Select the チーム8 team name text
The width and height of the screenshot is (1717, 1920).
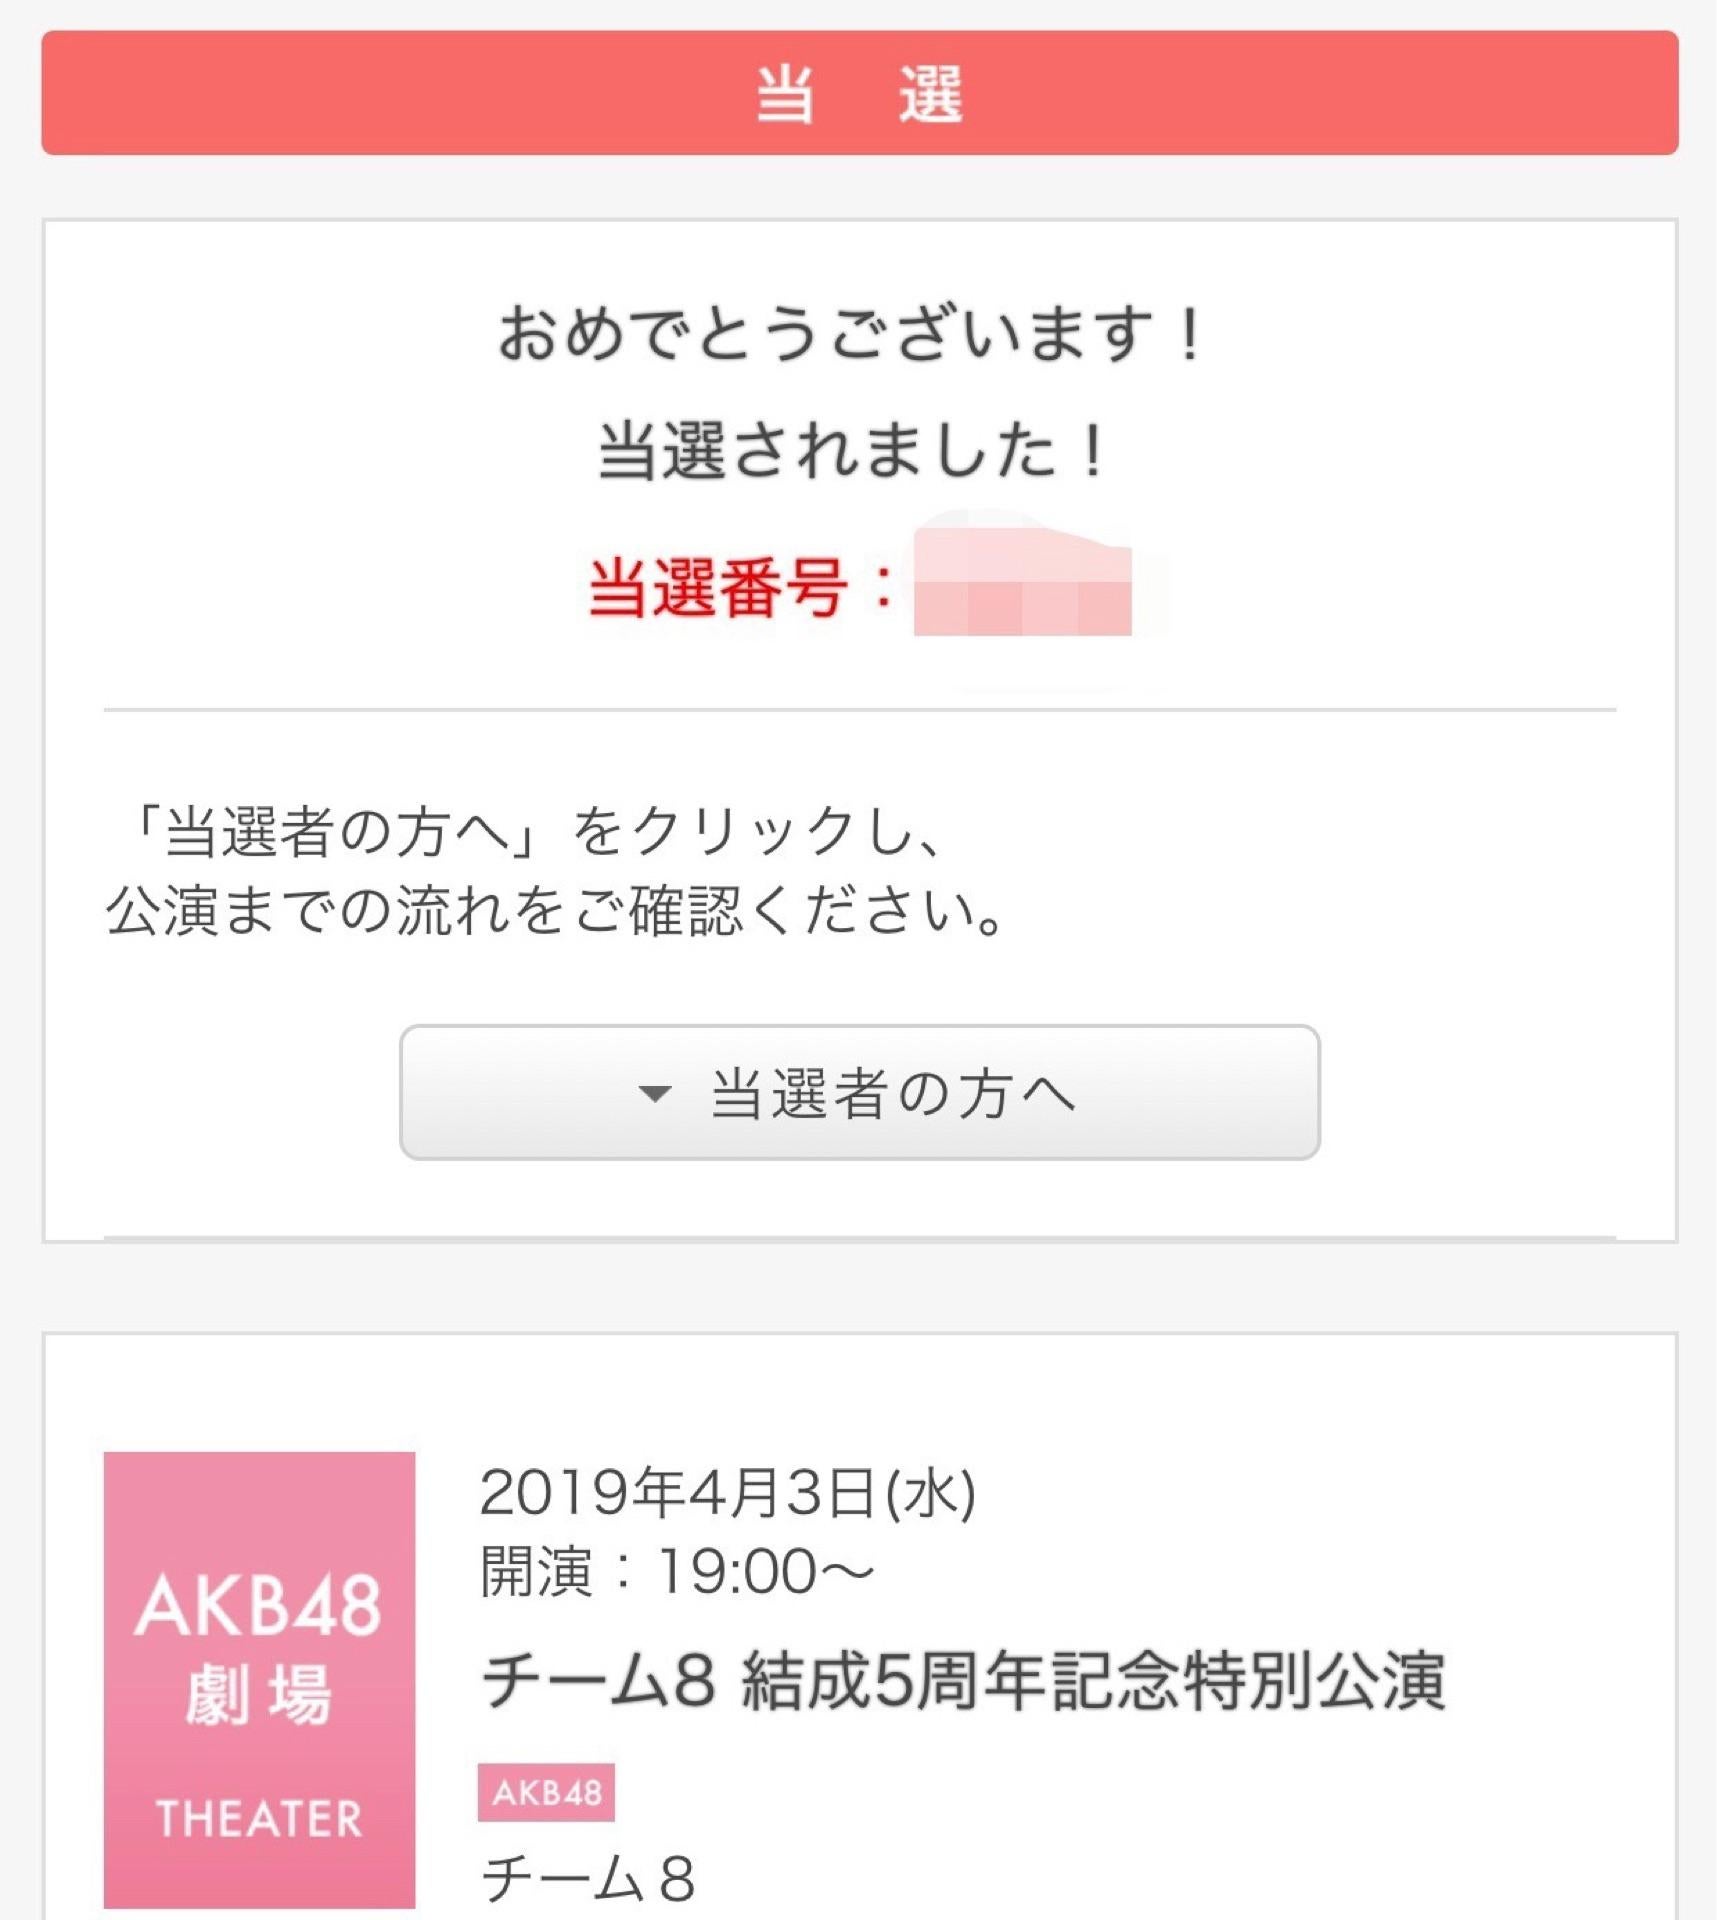click(588, 1877)
